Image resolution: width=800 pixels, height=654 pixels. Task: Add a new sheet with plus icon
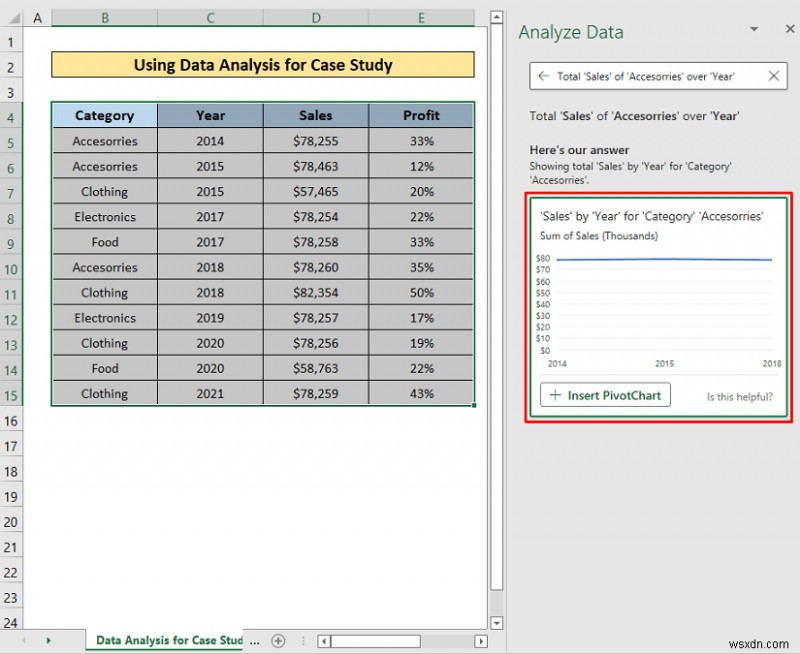click(x=278, y=641)
